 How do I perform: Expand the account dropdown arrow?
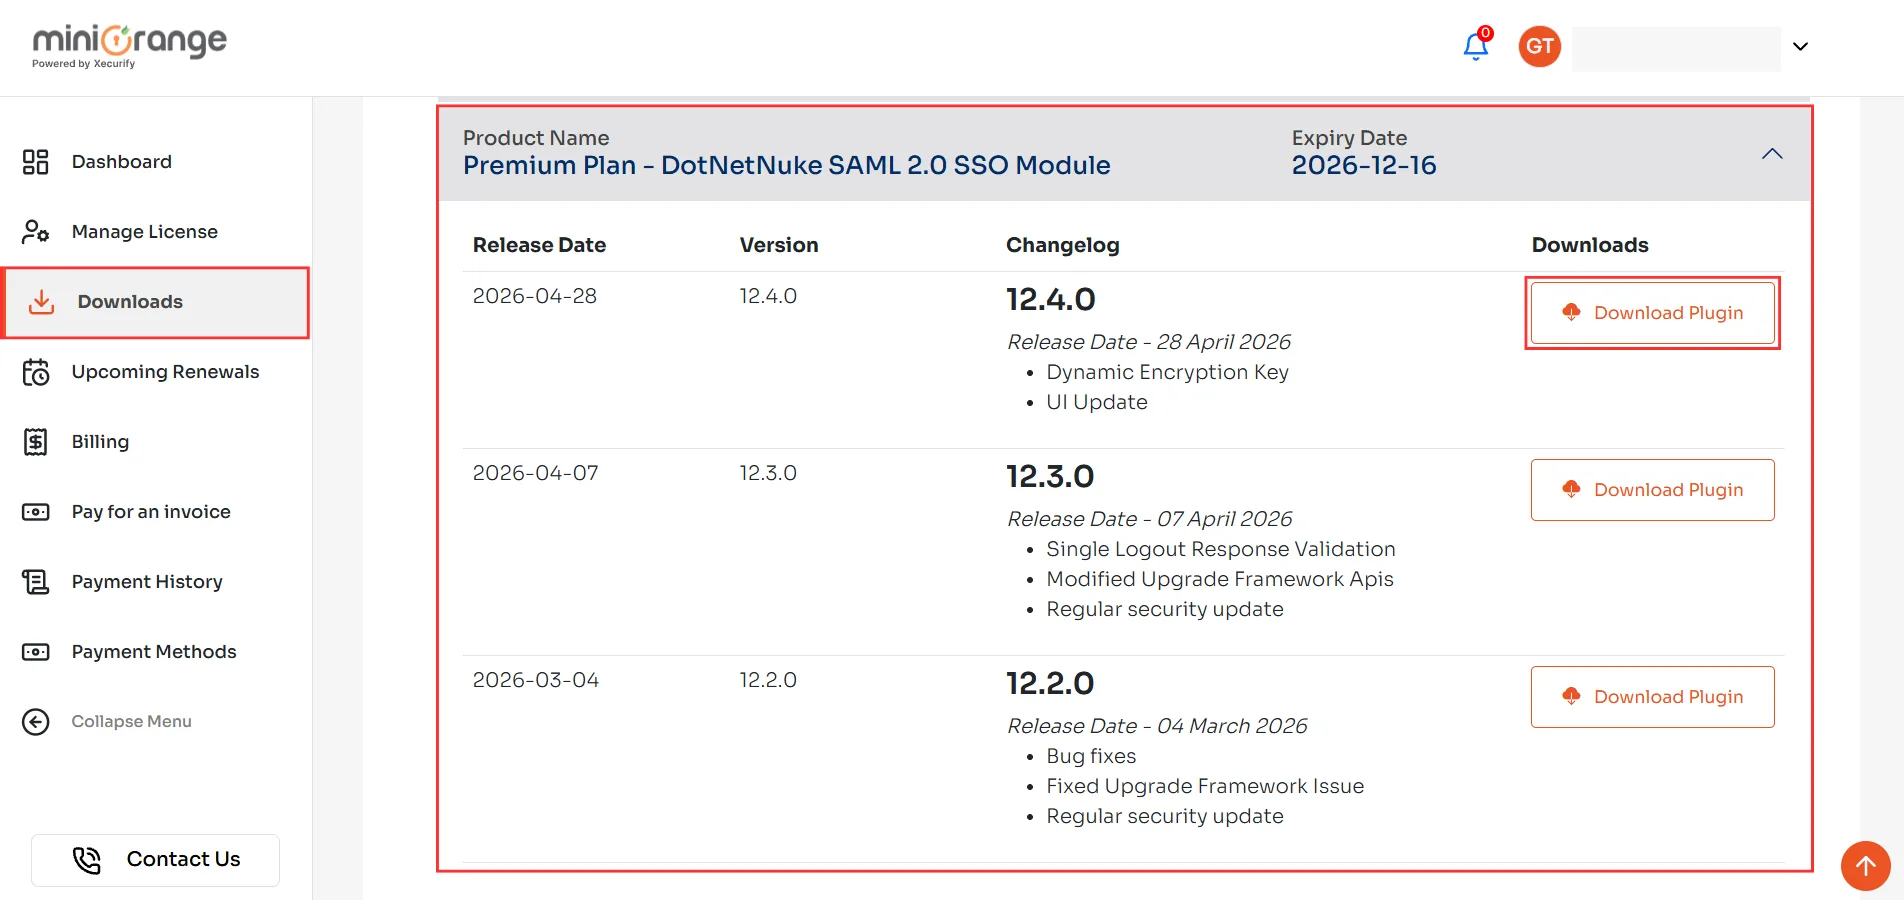[1800, 47]
